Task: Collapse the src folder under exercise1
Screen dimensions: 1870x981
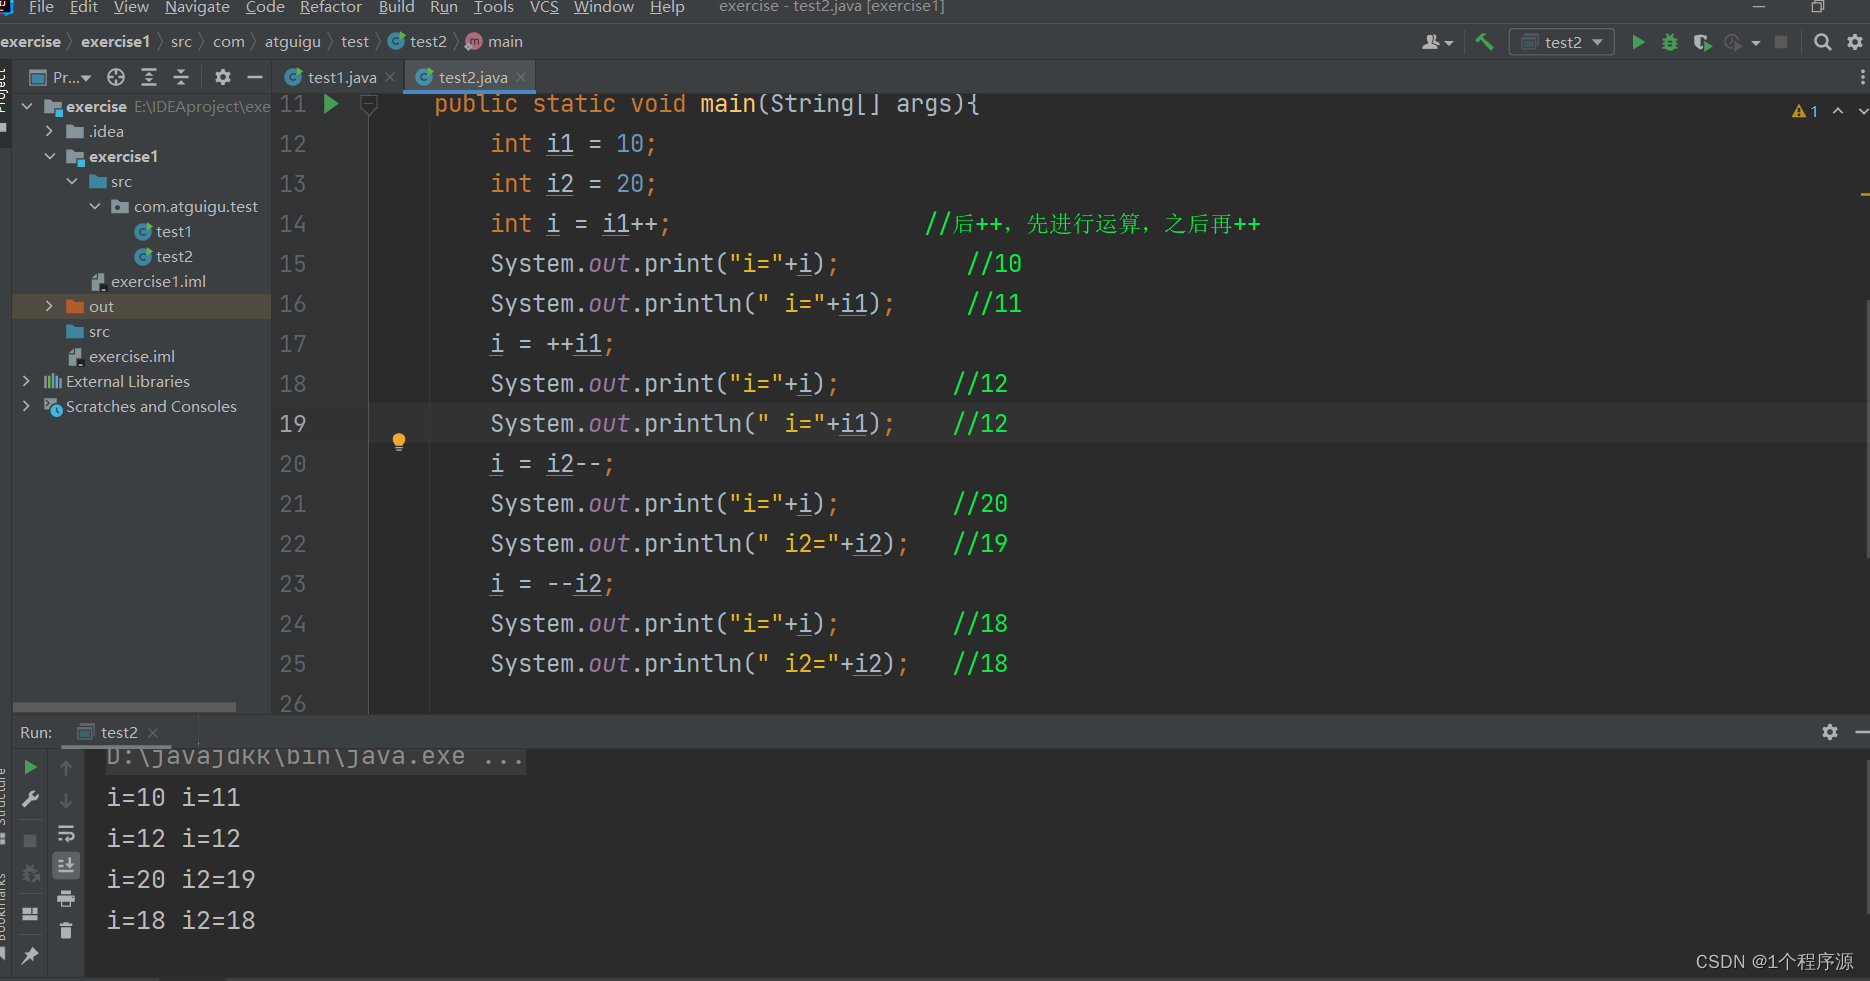Action: click(72, 181)
